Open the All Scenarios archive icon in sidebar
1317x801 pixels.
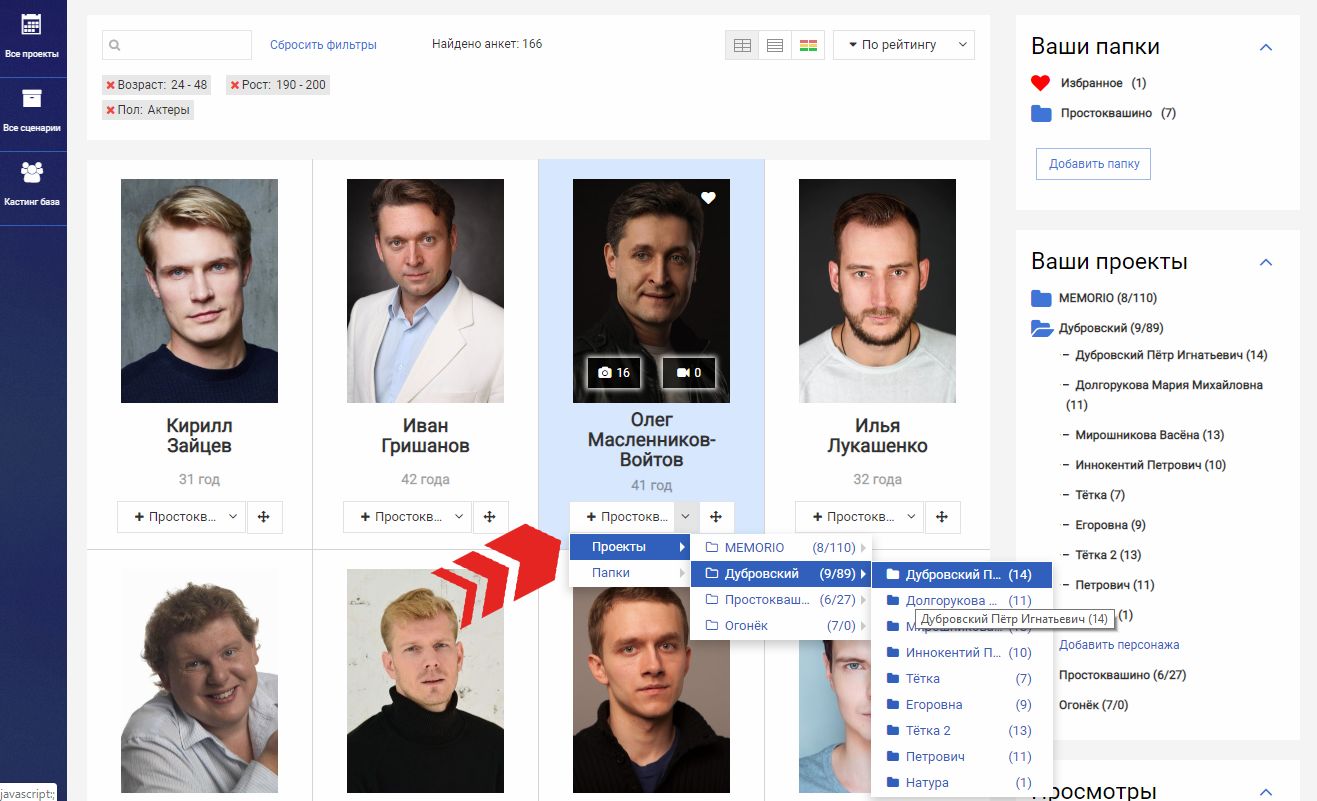pyautogui.click(x=31, y=98)
